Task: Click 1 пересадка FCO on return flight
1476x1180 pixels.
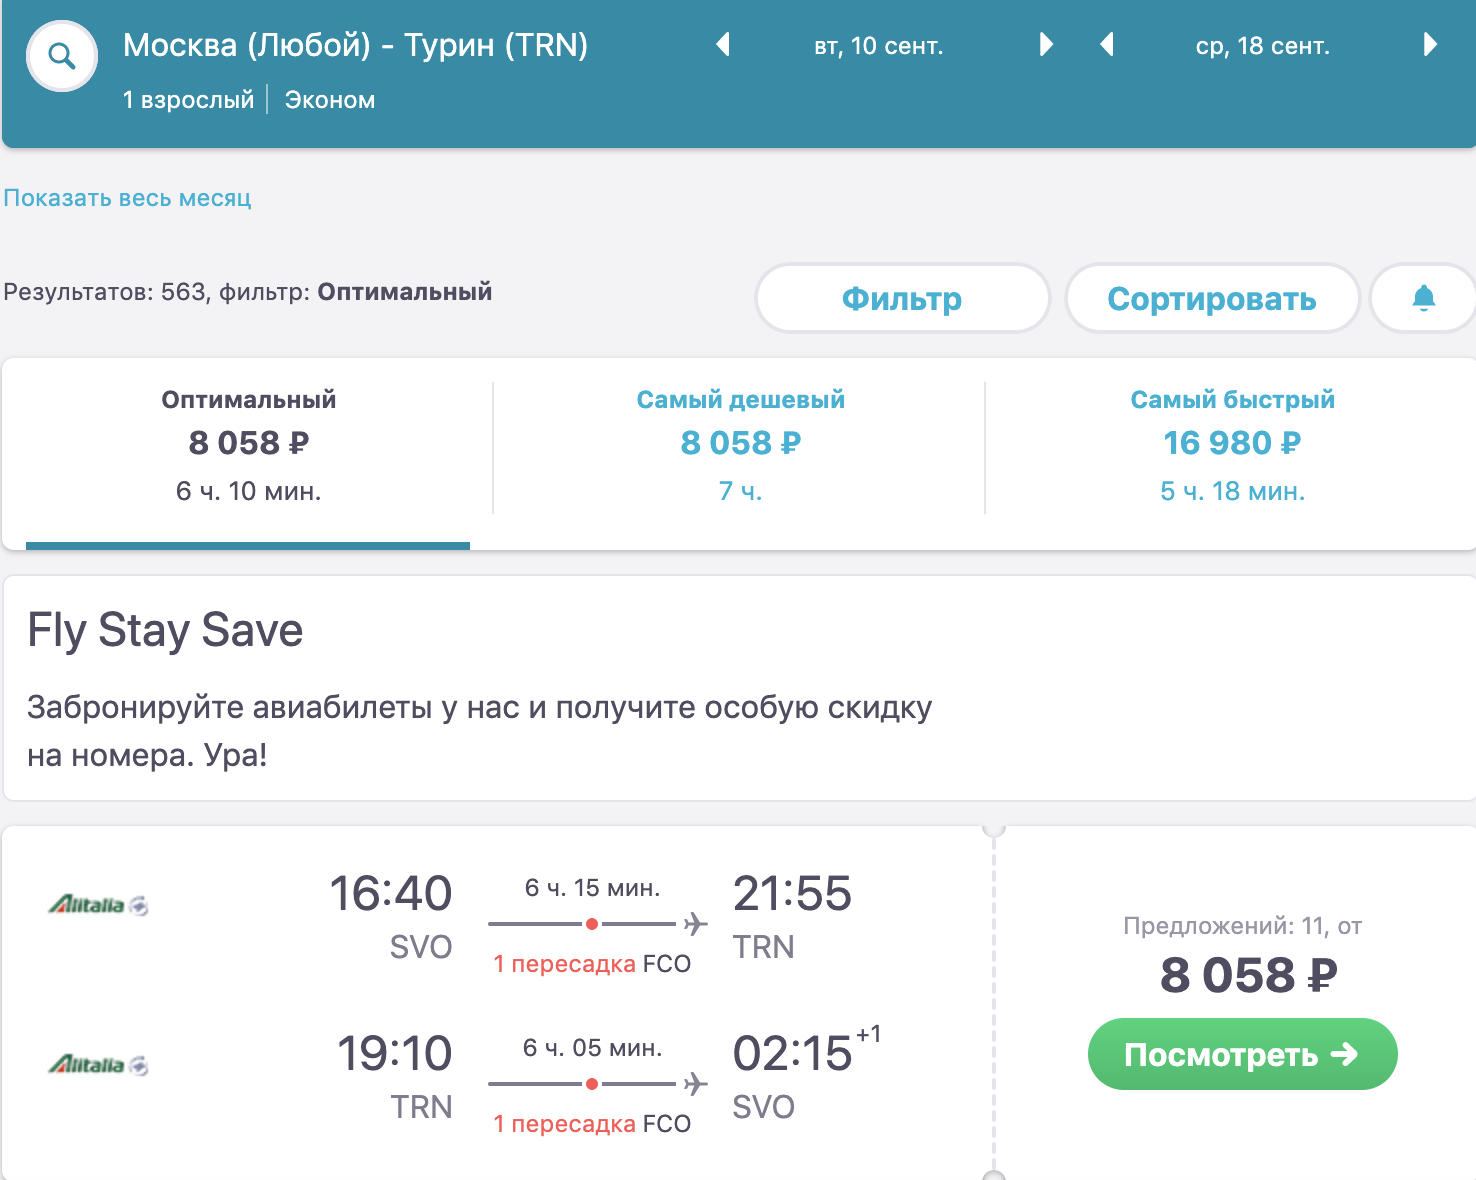Action: [x=592, y=1124]
